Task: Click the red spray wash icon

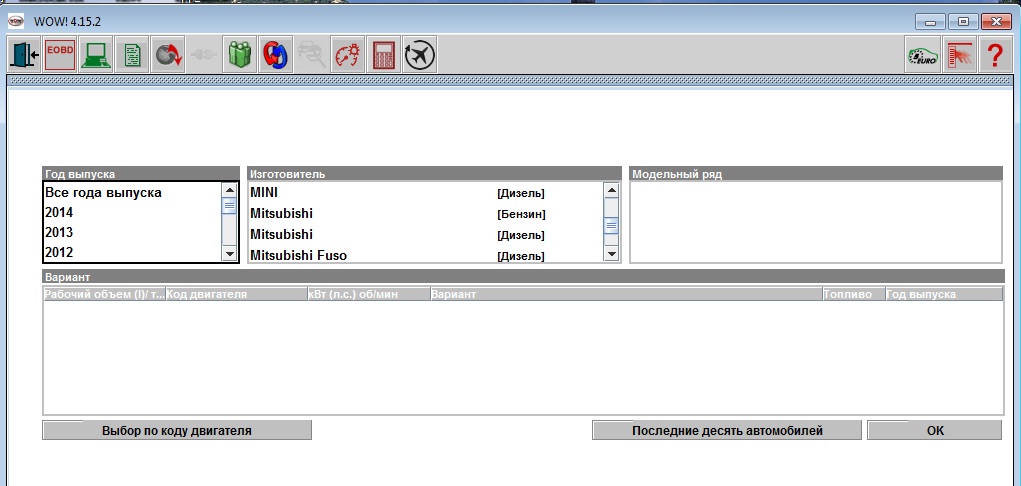Action: click(958, 55)
